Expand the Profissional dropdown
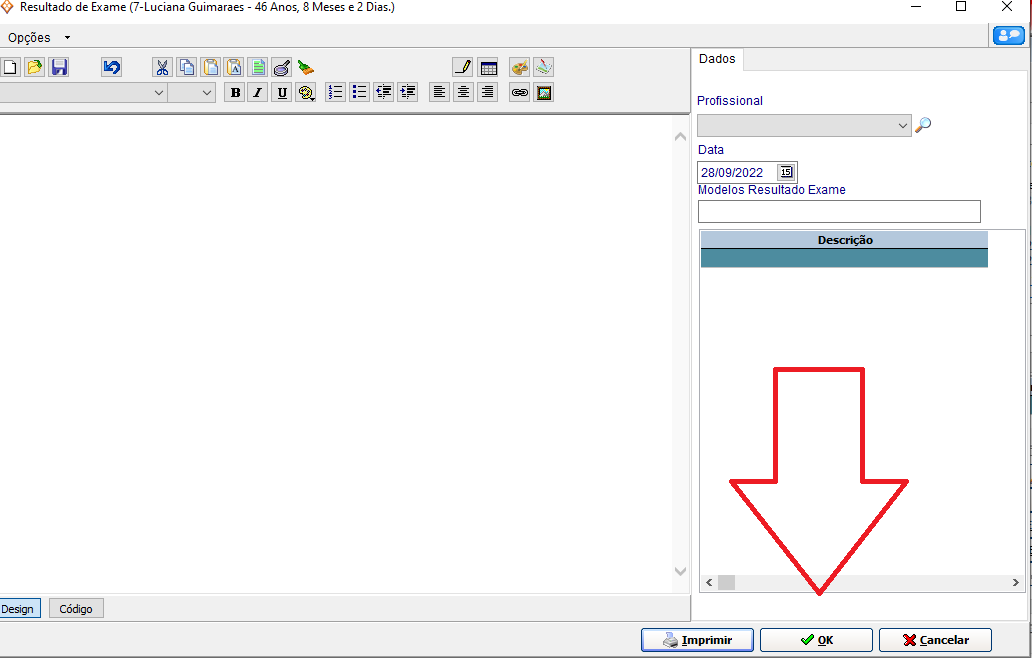This screenshot has width=1032, height=658. [x=903, y=126]
